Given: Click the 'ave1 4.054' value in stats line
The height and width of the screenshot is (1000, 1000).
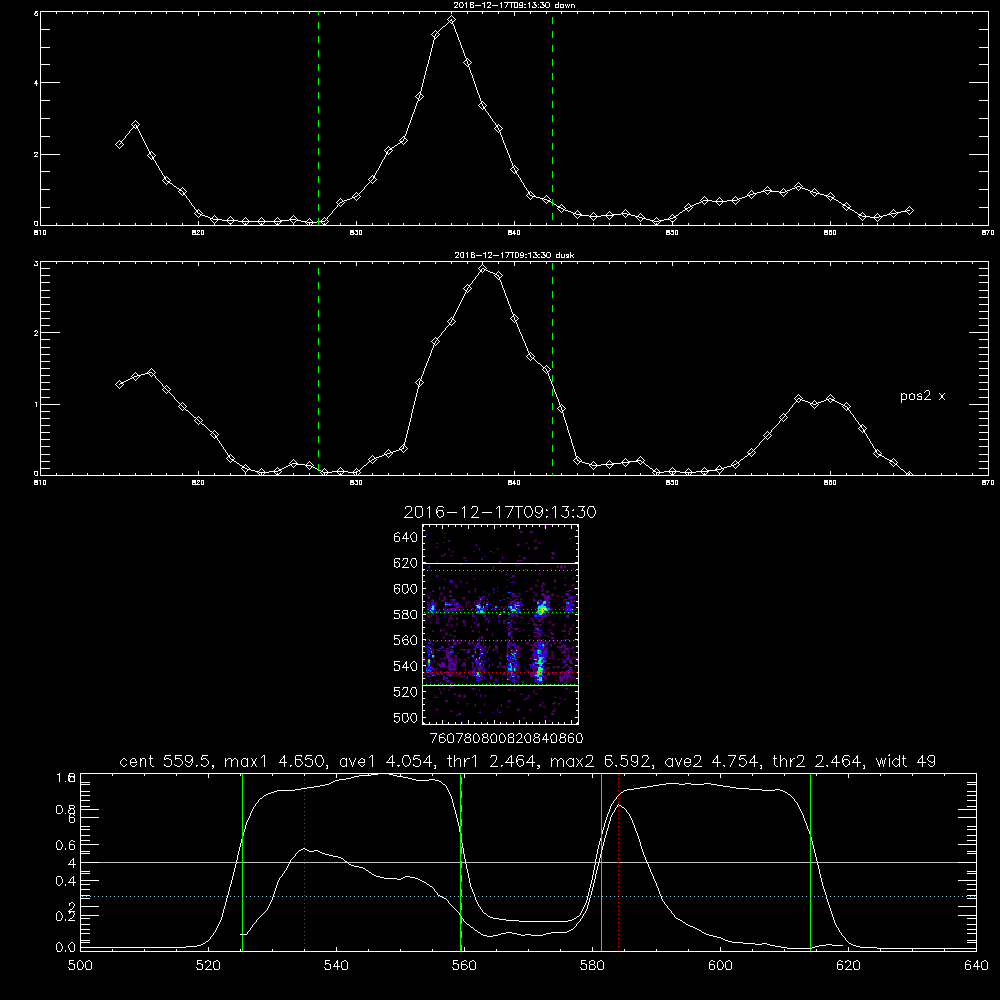Looking at the screenshot, I should (388, 761).
